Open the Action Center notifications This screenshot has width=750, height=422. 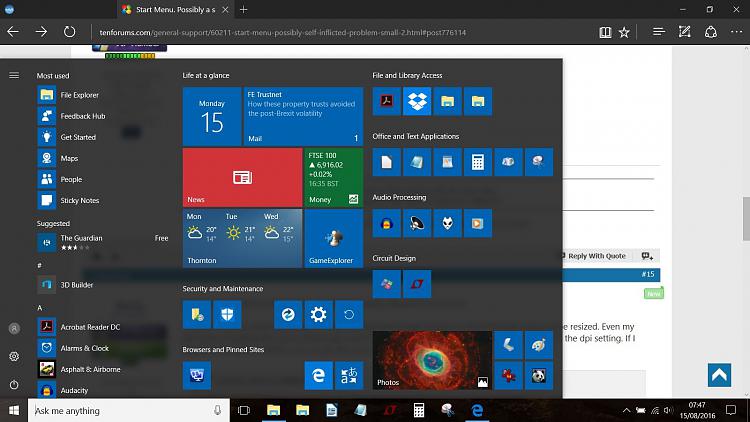pyautogui.click(x=731, y=410)
